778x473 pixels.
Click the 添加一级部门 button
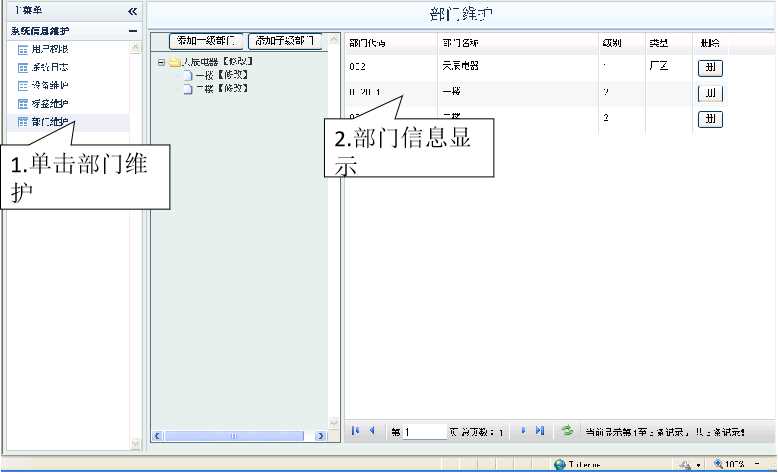point(206,41)
